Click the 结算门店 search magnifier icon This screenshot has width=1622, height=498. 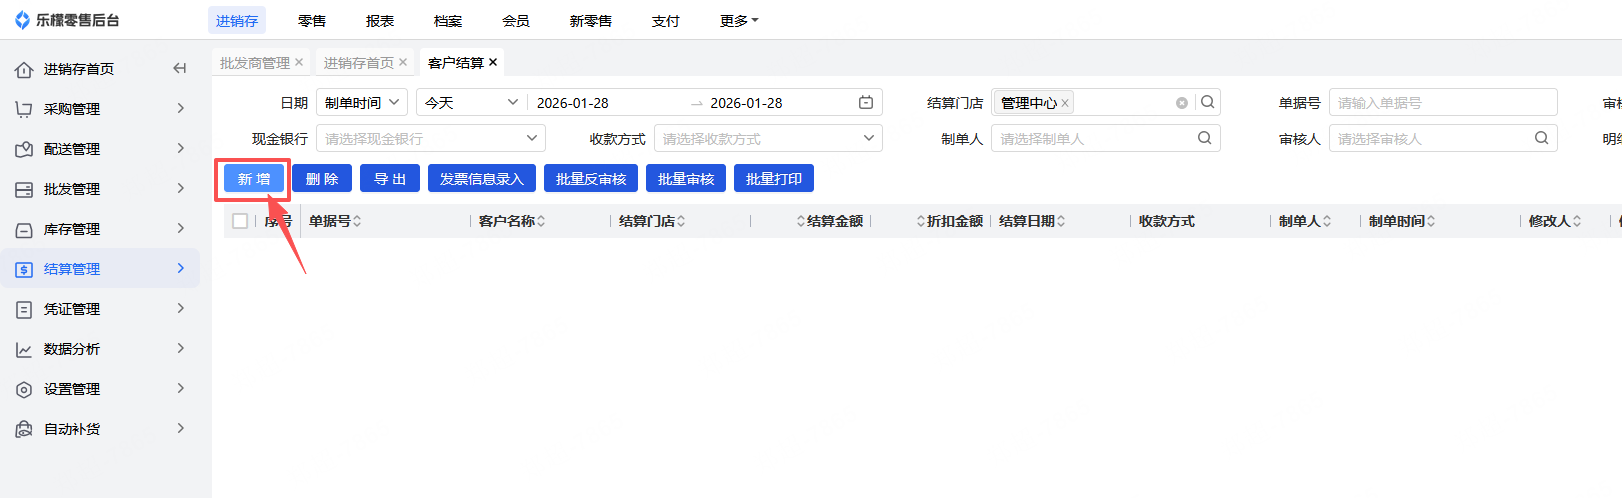1208,102
